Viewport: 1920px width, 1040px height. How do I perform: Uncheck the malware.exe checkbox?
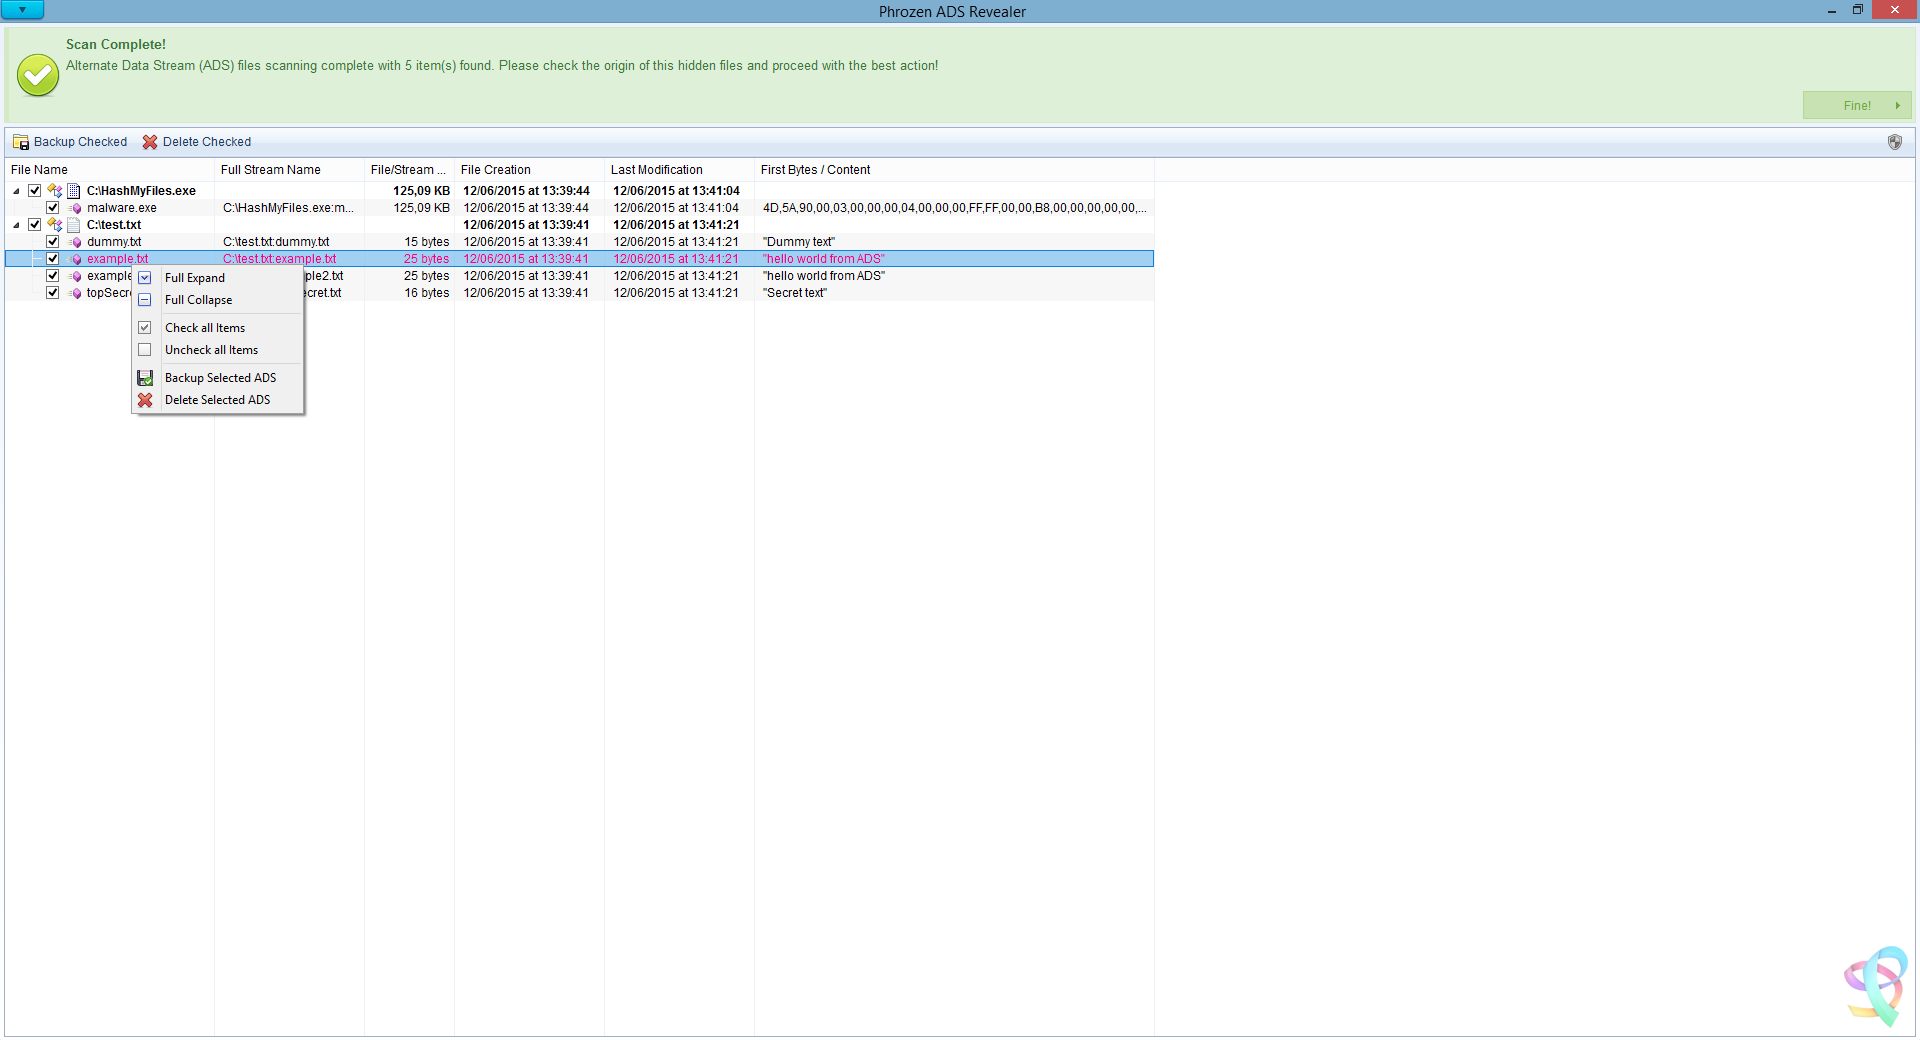pos(53,208)
